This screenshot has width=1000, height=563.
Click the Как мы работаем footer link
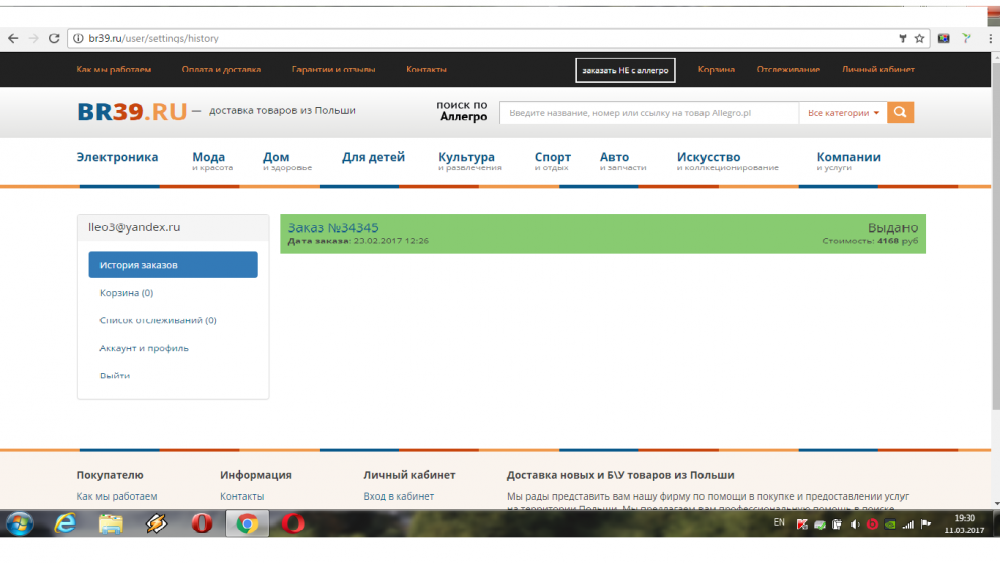coord(117,496)
